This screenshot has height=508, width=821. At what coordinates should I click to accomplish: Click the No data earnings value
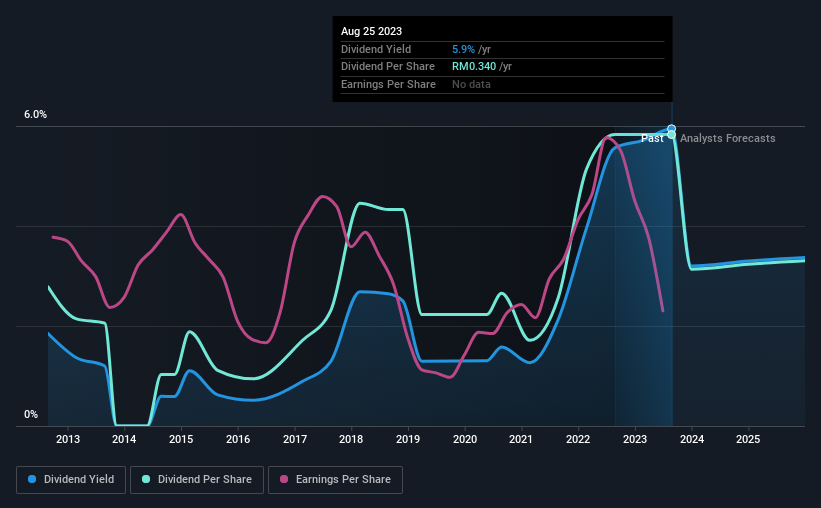[471, 84]
